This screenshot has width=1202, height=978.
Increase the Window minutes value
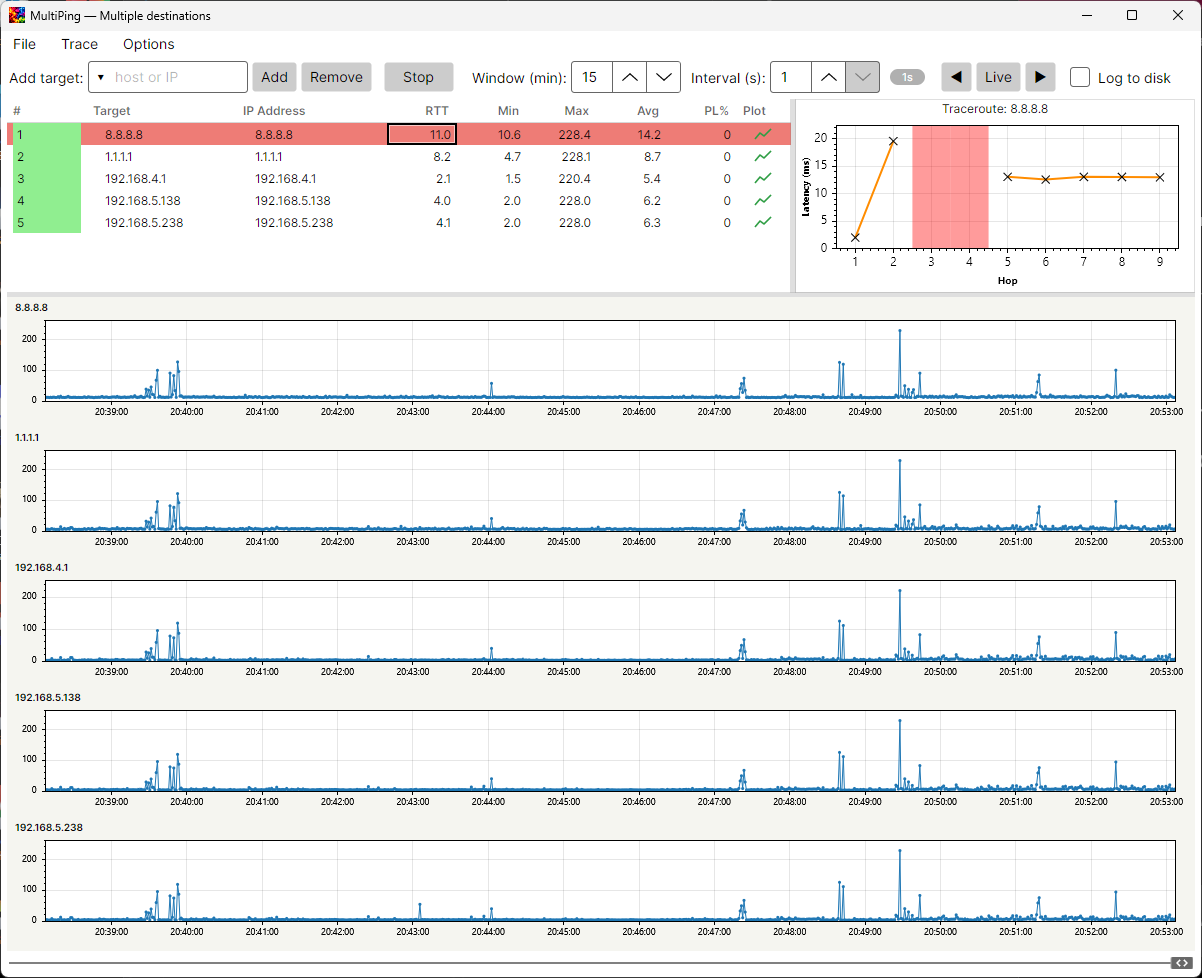(628, 77)
